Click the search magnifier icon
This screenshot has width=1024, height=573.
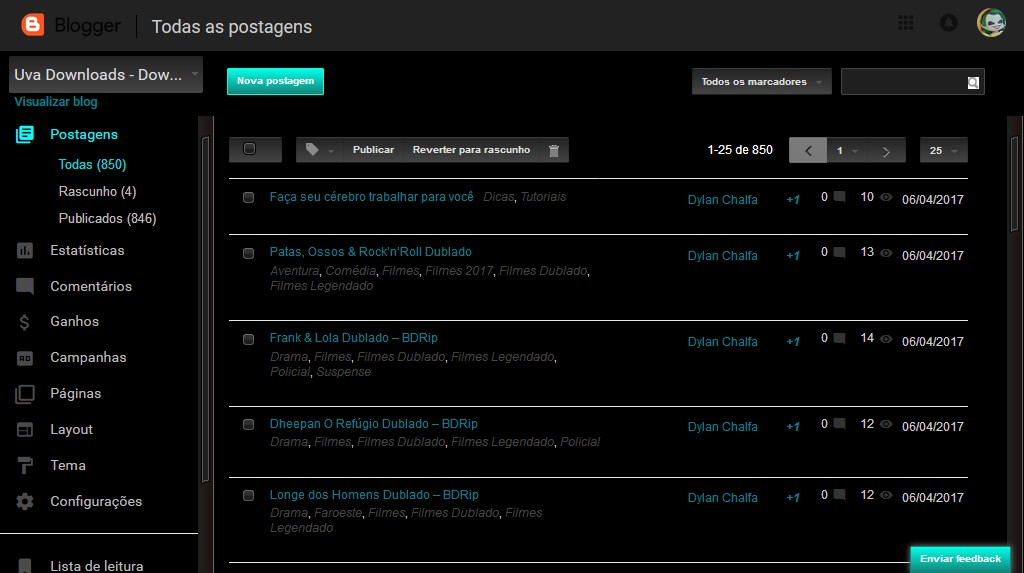(973, 83)
